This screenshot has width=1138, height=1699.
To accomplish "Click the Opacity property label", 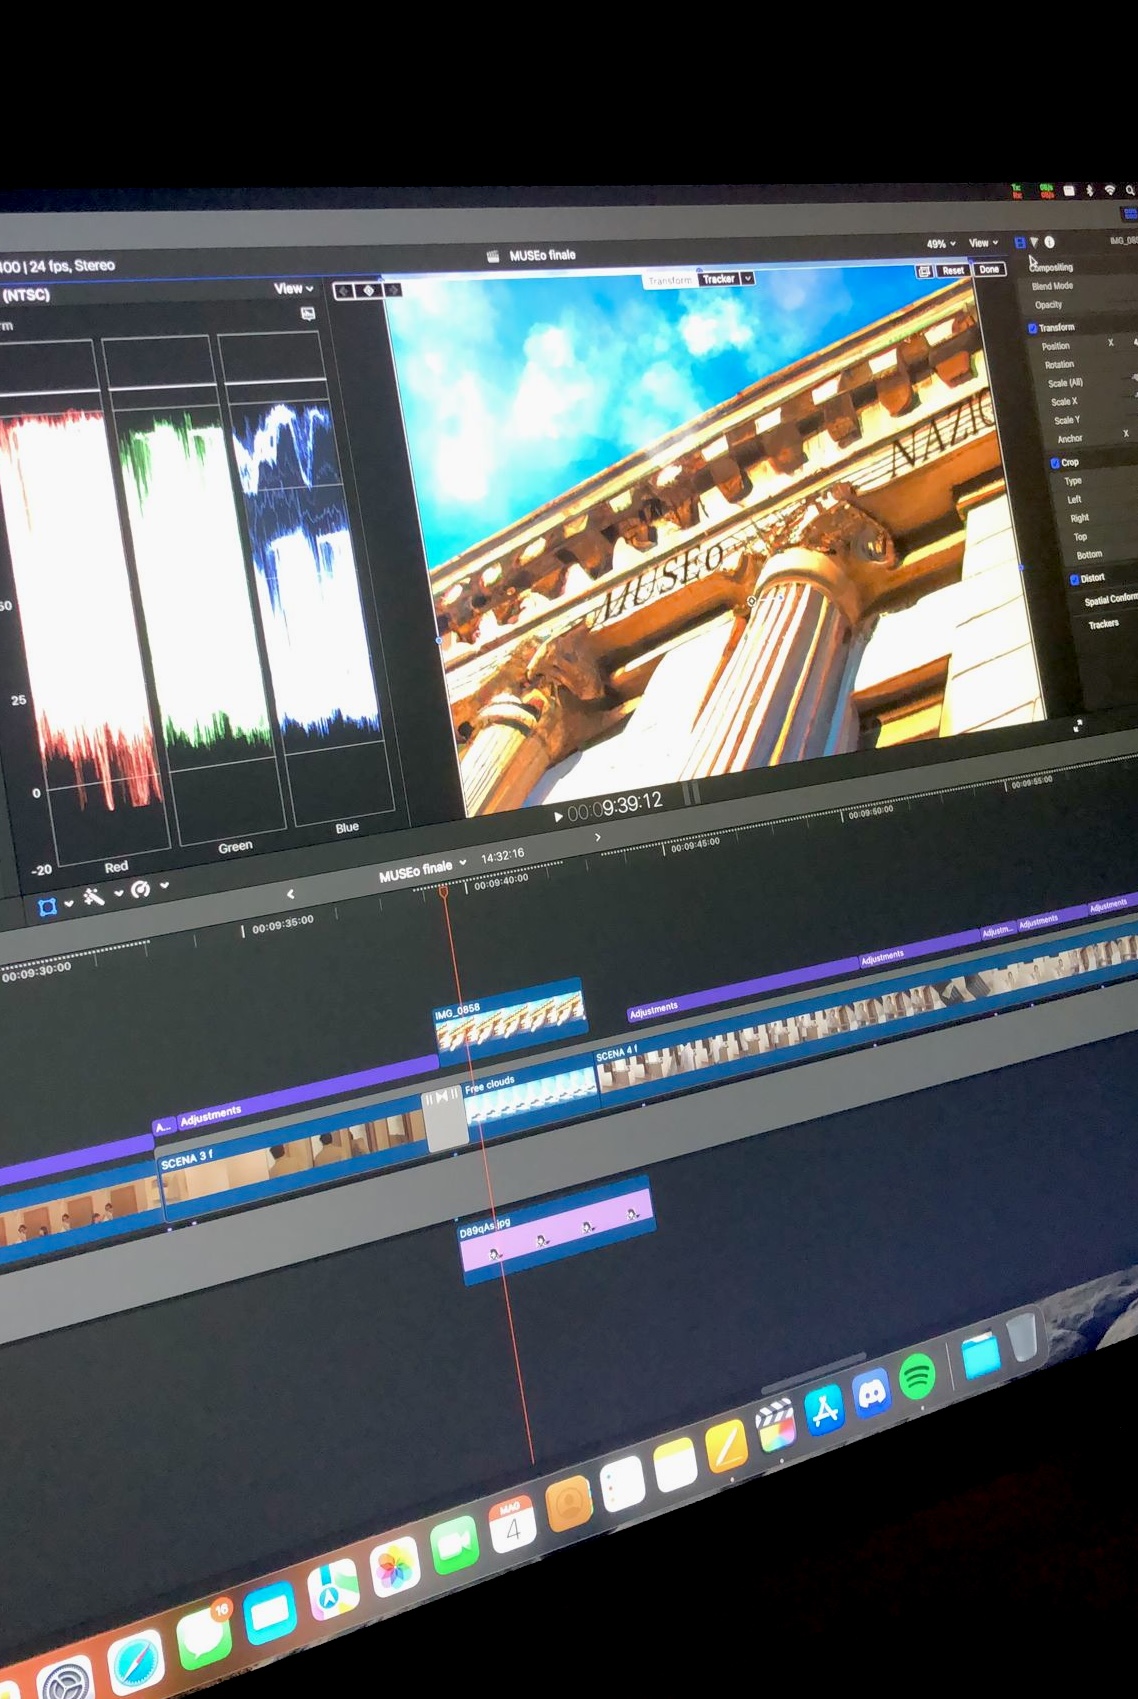I will coord(1049,305).
